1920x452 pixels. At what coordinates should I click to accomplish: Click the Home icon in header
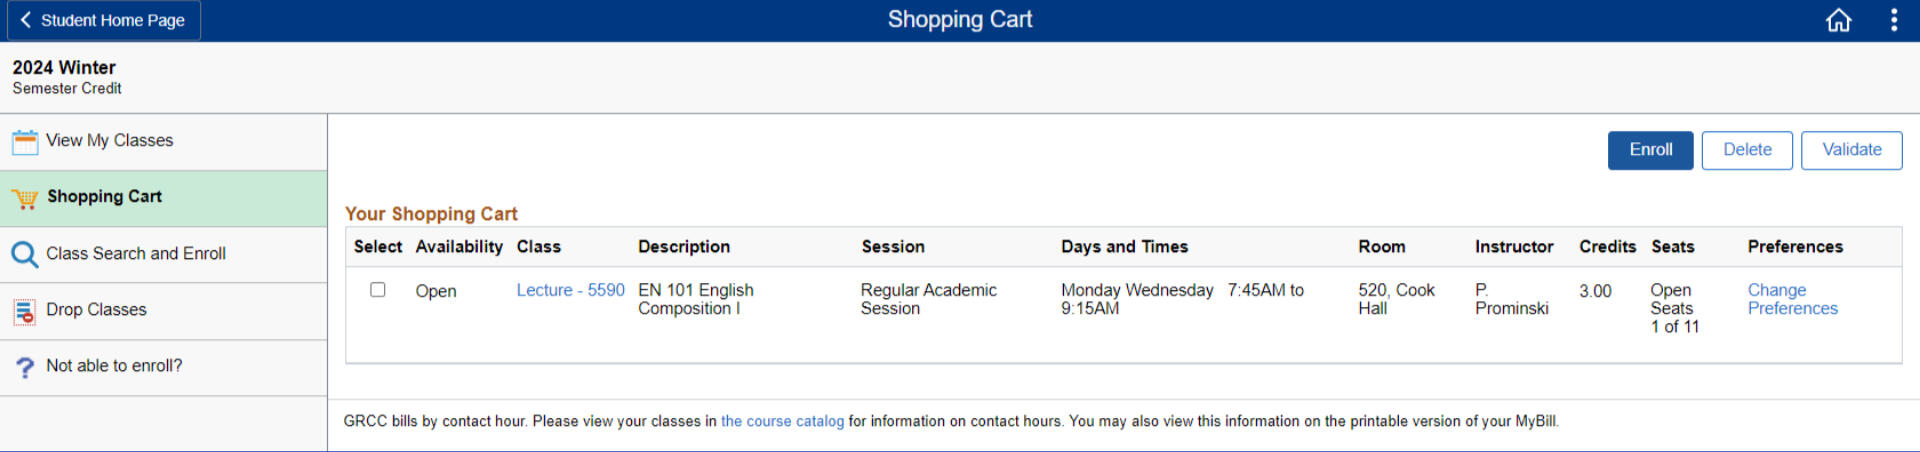[x=1838, y=20]
